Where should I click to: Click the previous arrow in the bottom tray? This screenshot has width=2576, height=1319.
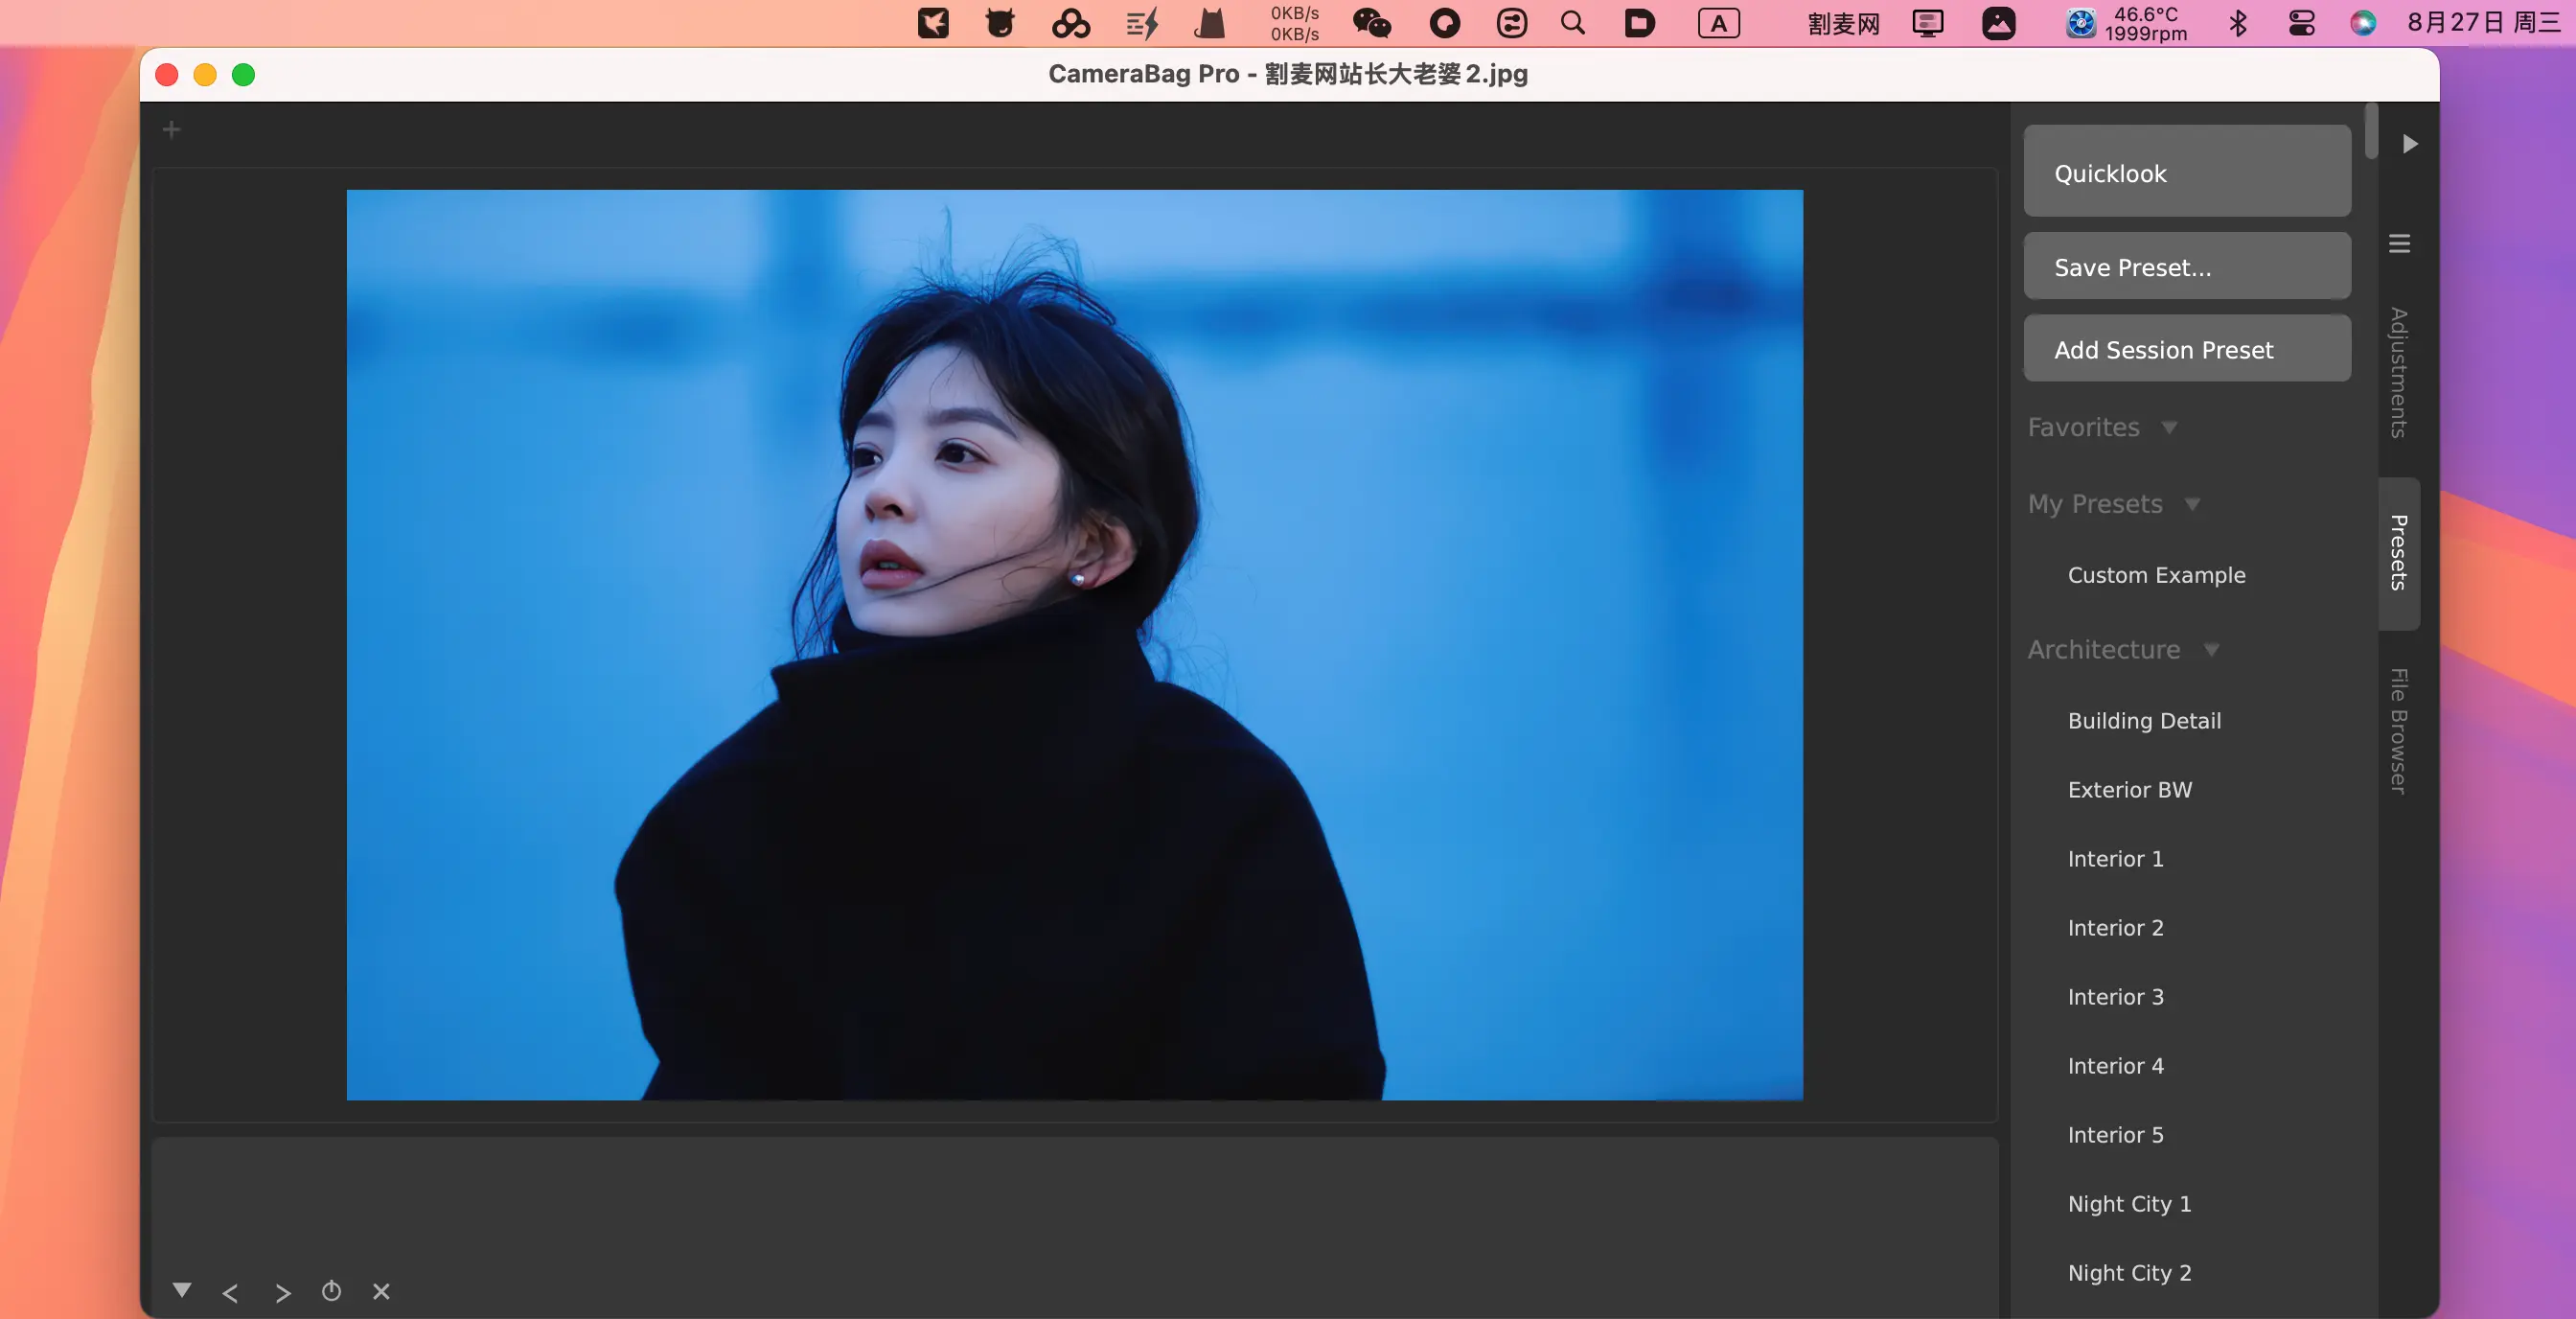(230, 1293)
